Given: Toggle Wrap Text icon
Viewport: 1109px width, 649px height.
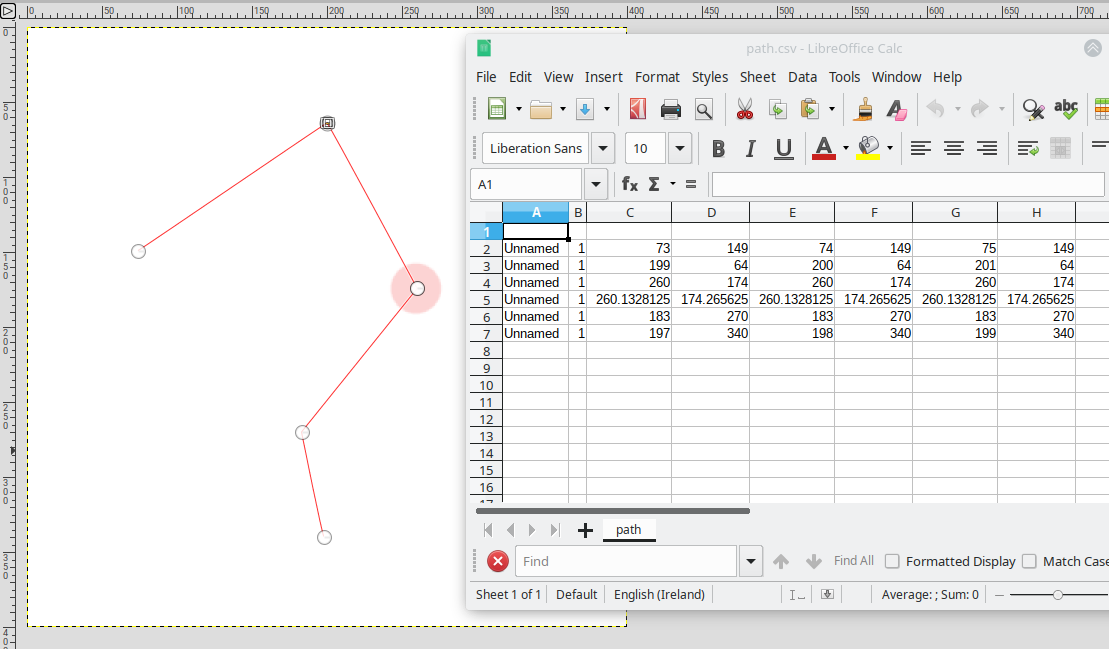Looking at the screenshot, I should [x=1028, y=148].
